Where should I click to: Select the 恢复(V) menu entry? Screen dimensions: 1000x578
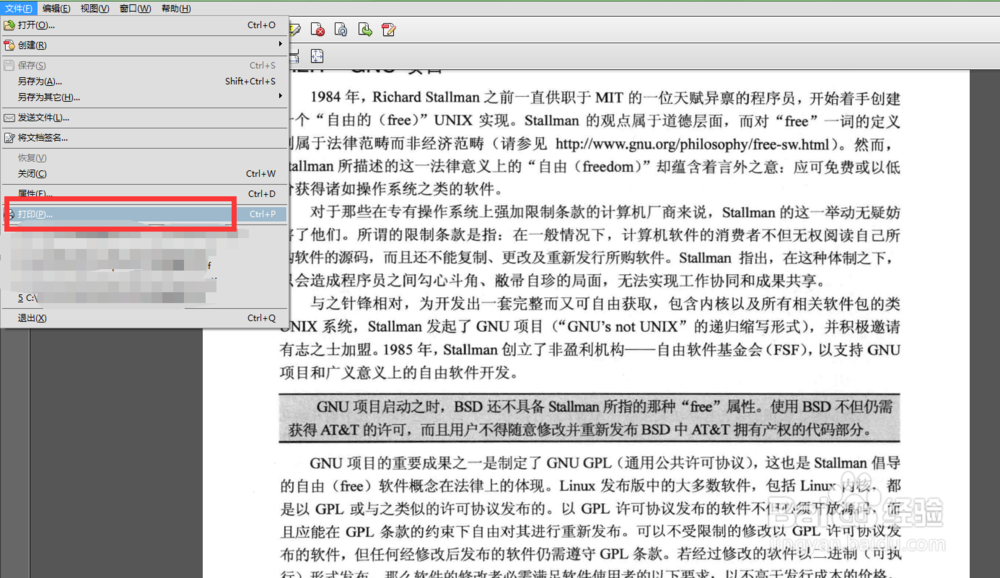pyautogui.click(x=144, y=158)
